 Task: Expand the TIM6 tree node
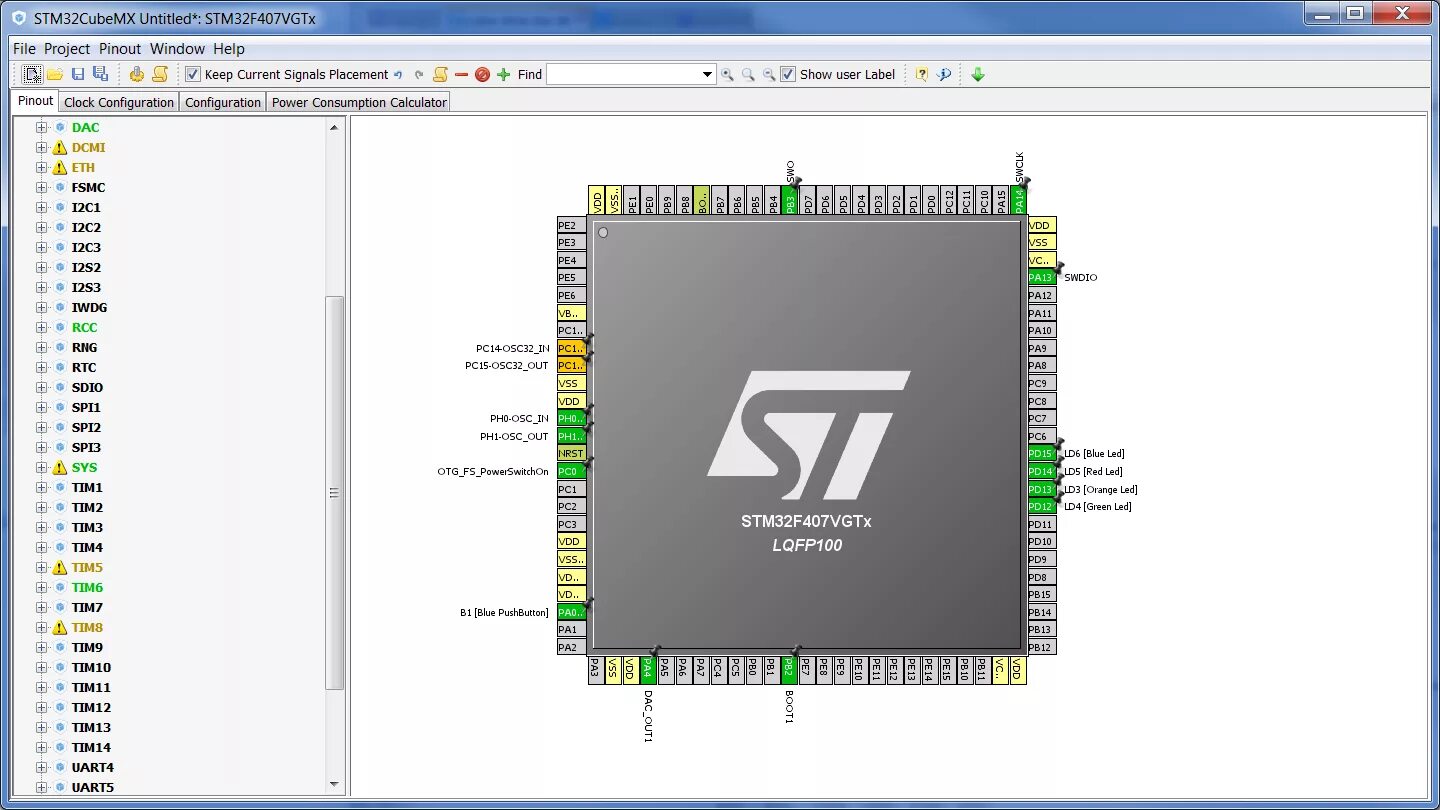pos(42,587)
